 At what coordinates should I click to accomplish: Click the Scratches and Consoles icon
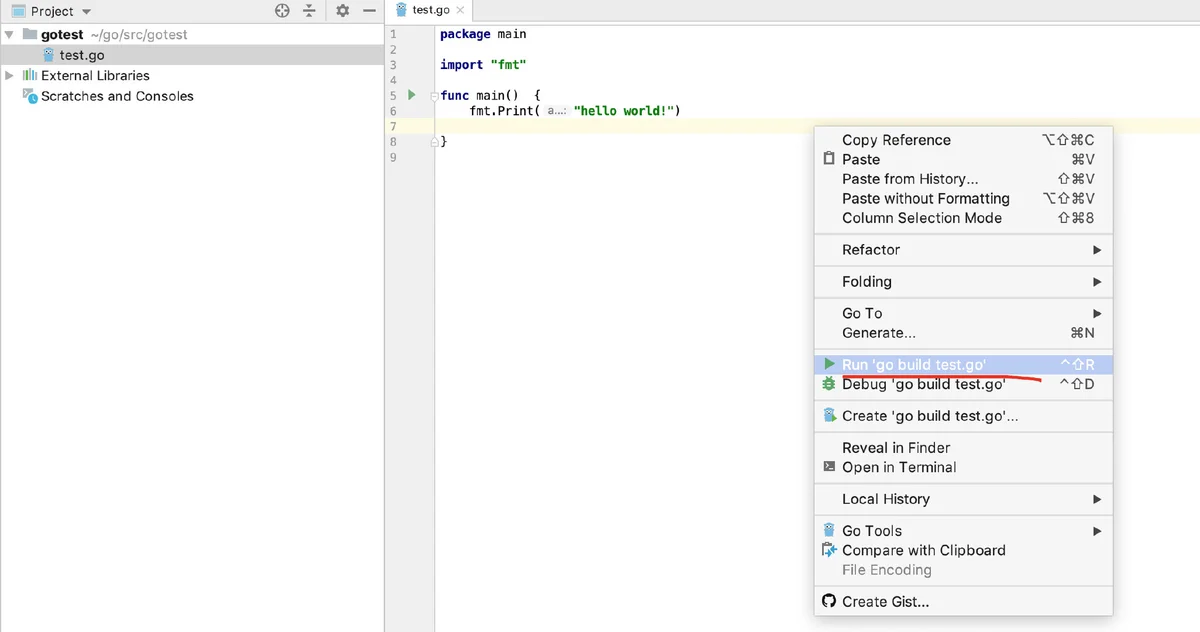click(29, 96)
